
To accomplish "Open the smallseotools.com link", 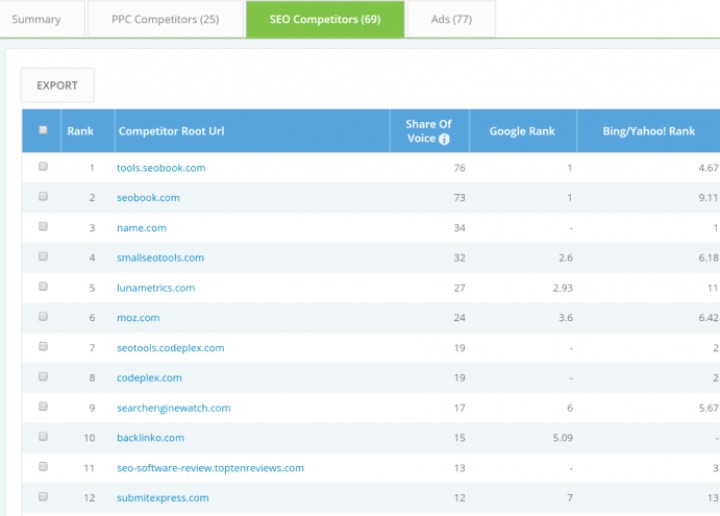I will [160, 258].
